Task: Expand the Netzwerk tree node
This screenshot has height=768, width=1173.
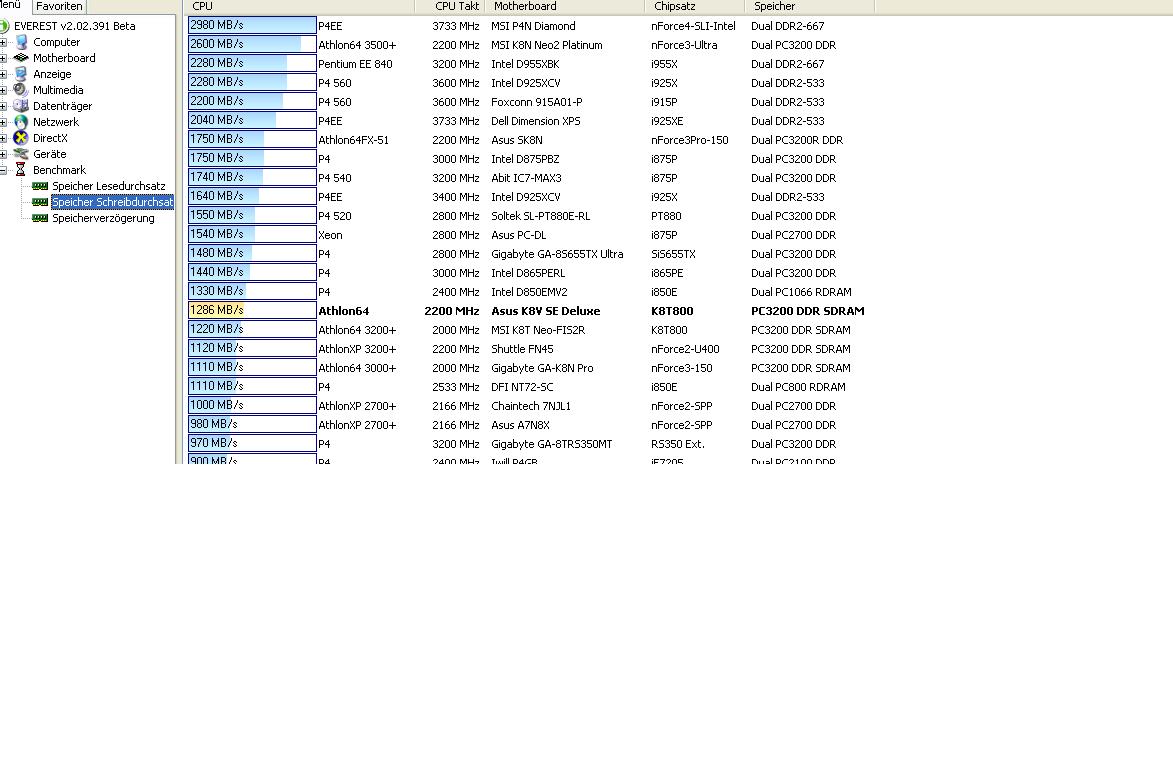Action: 3,122
